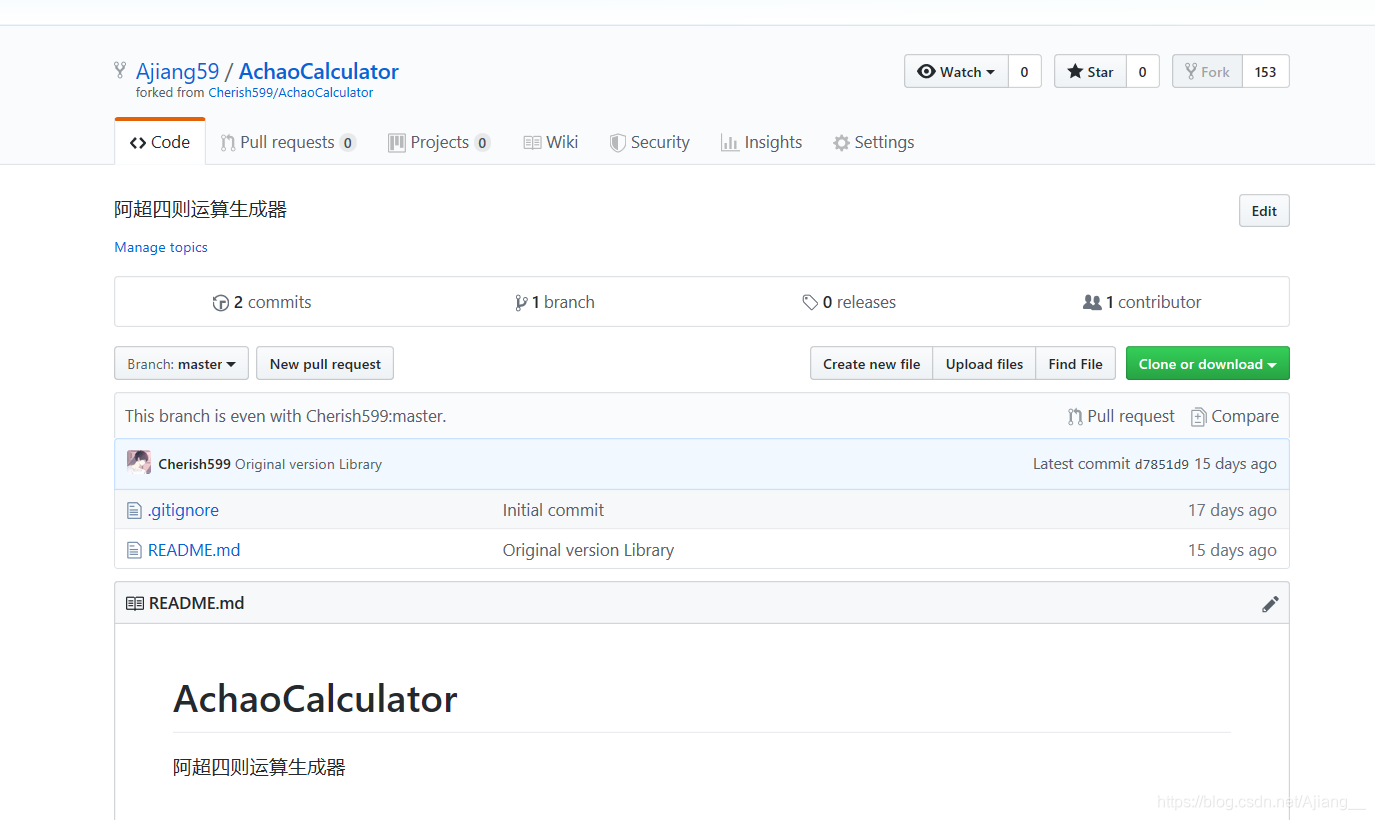Open README.md in the file list

[x=194, y=550]
